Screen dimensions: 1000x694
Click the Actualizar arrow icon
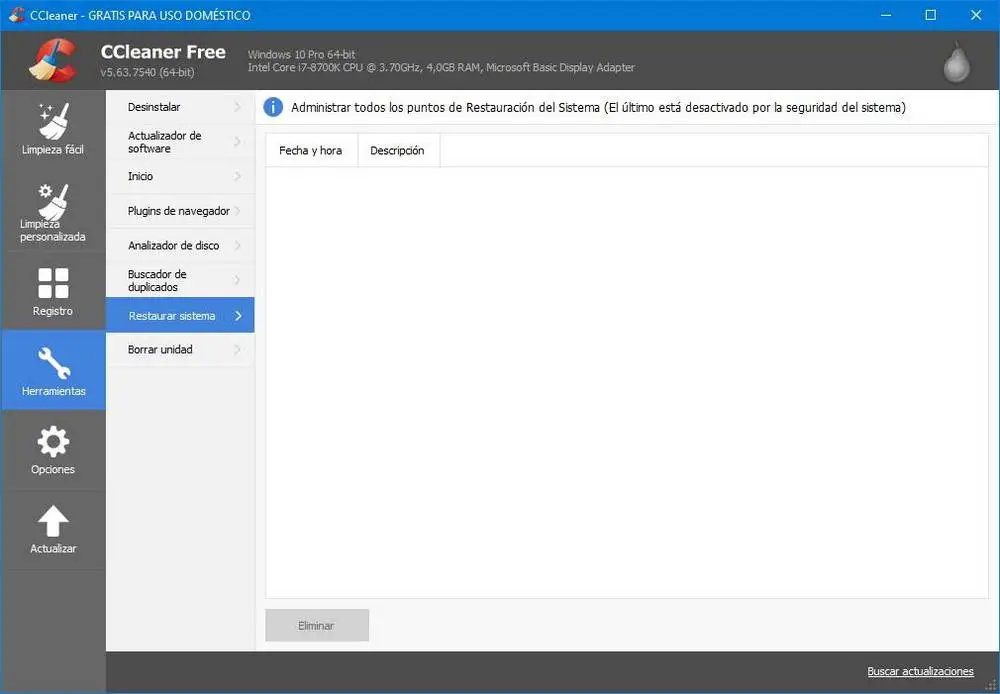click(x=53, y=521)
